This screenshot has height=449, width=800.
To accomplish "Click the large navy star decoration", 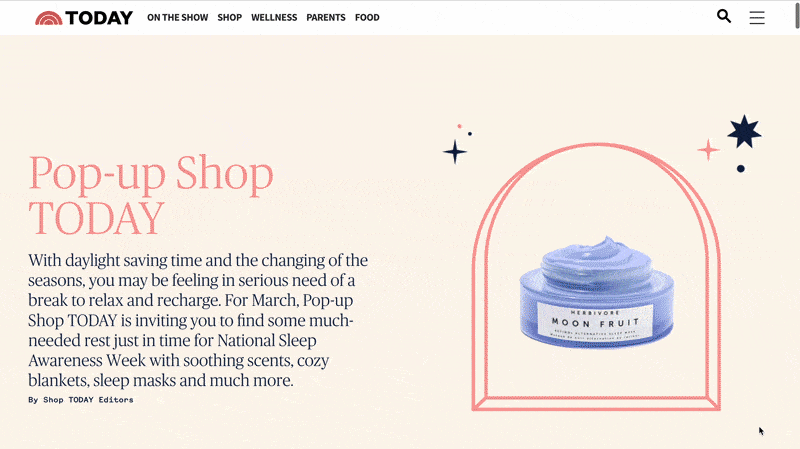I will [x=744, y=132].
